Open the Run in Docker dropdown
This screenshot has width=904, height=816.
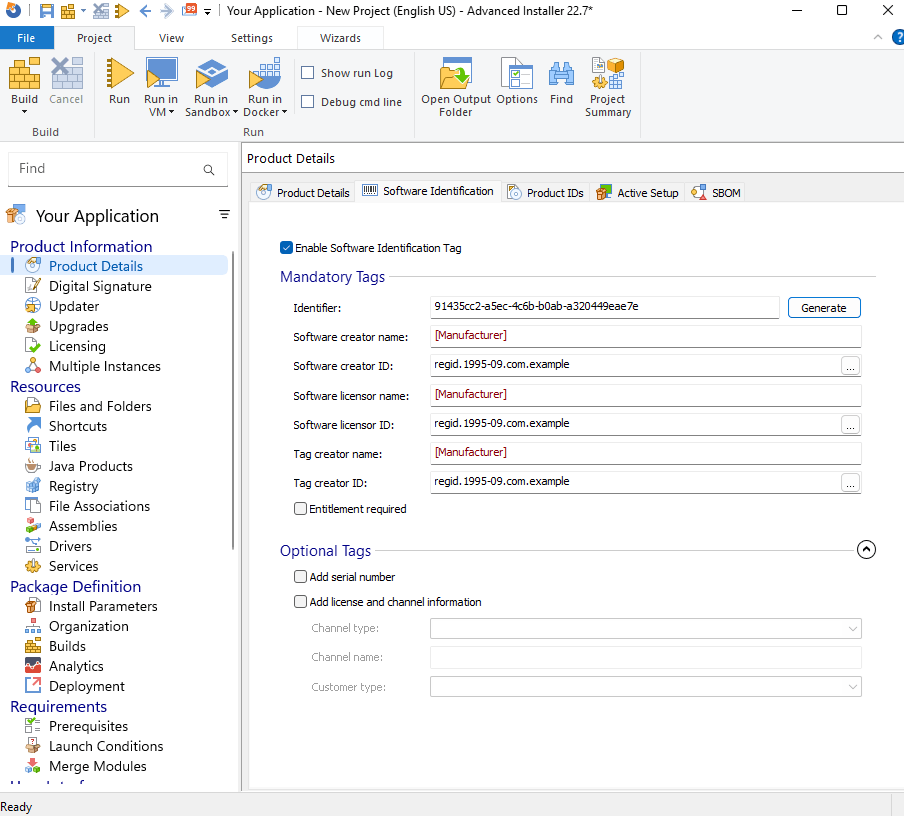[284, 112]
